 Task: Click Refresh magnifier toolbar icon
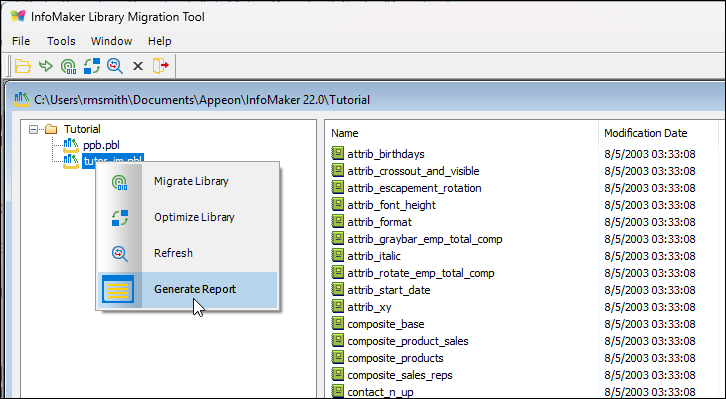click(x=114, y=66)
